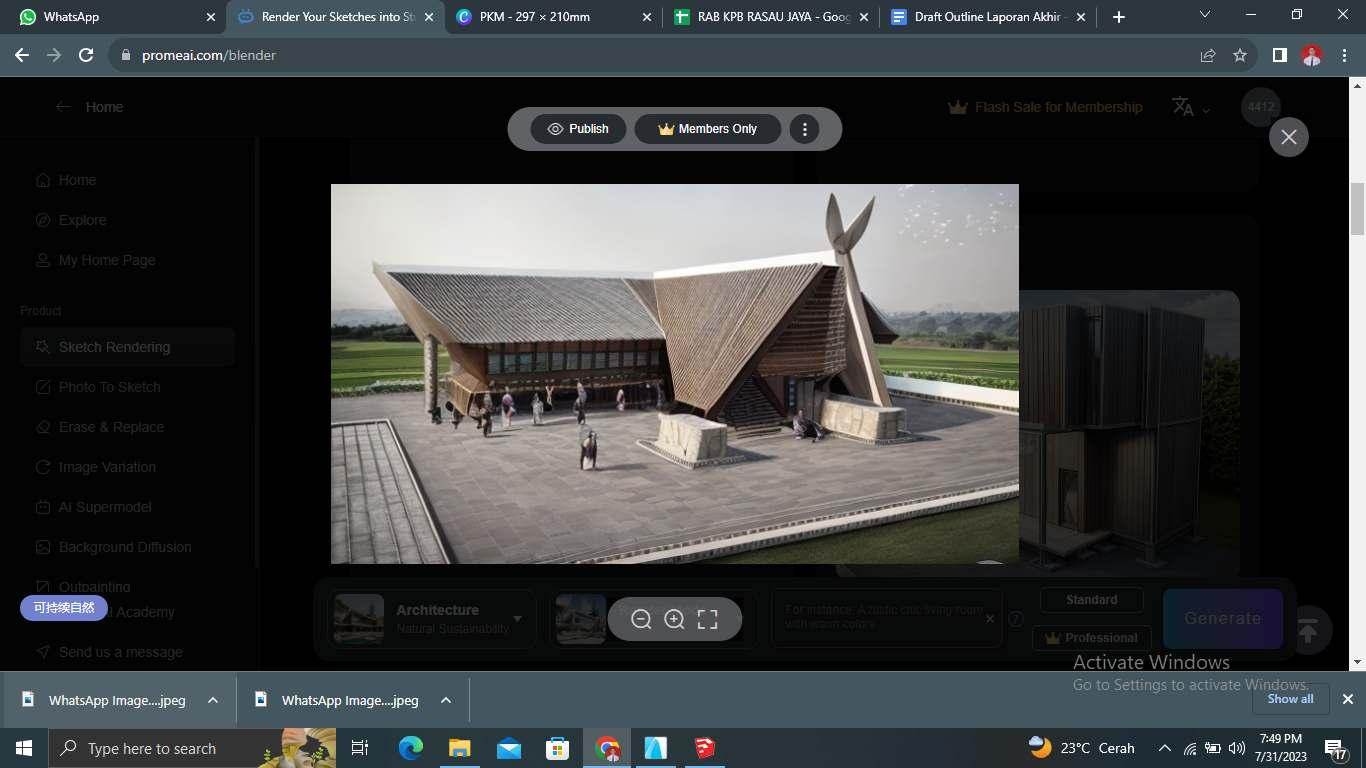This screenshot has width=1366, height=768.
Task: Open Send us a message
Action: tap(109, 652)
